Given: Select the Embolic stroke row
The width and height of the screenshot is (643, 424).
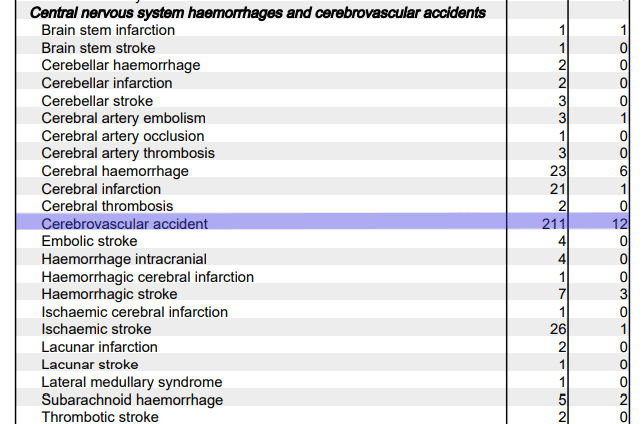Looking at the screenshot, I should point(322,241).
